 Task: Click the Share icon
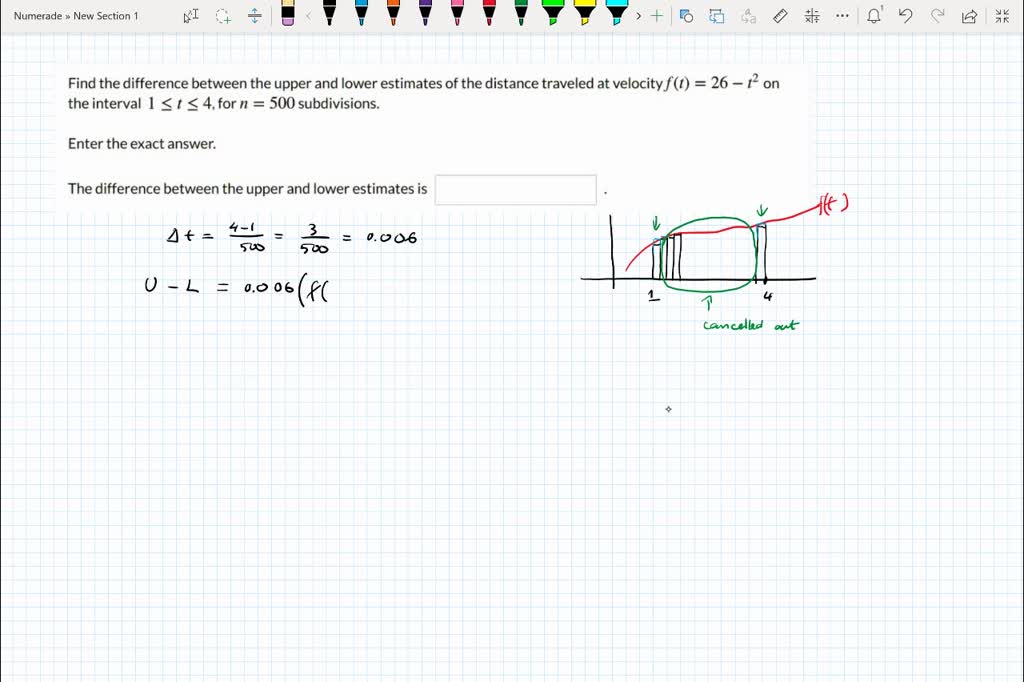tap(969, 15)
